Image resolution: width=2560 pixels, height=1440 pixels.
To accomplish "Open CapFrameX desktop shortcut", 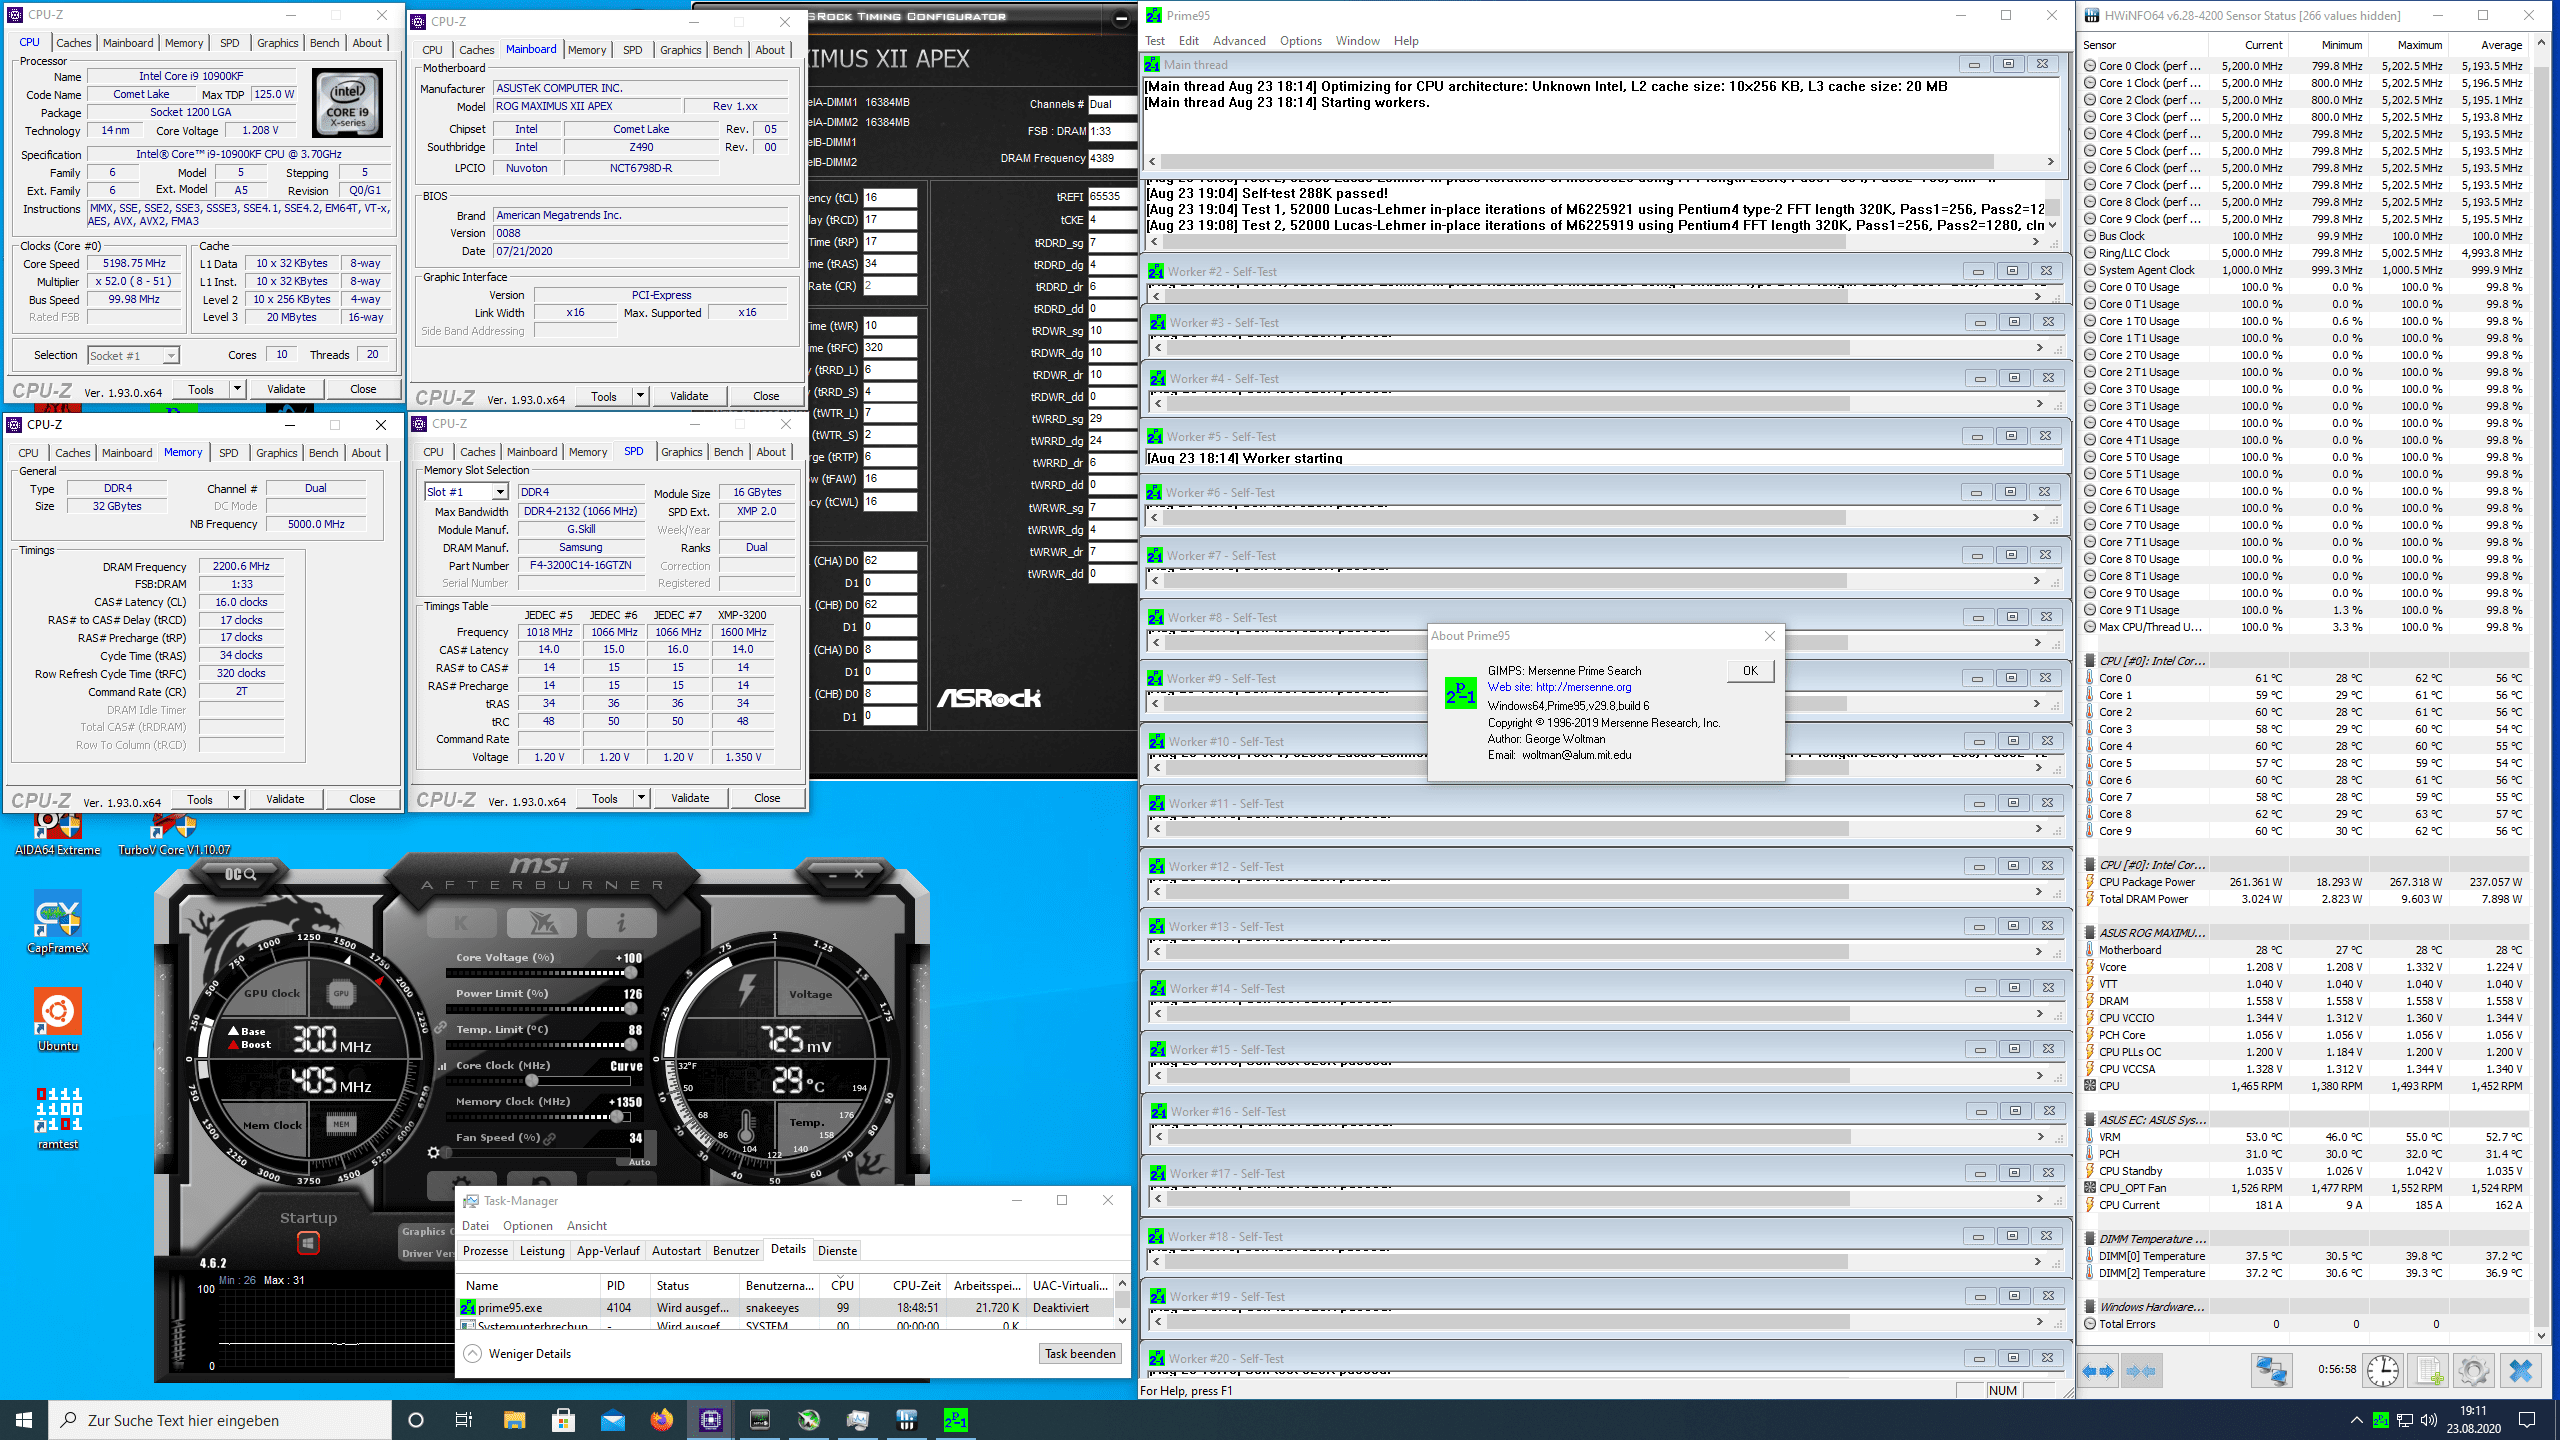I will [x=57, y=922].
